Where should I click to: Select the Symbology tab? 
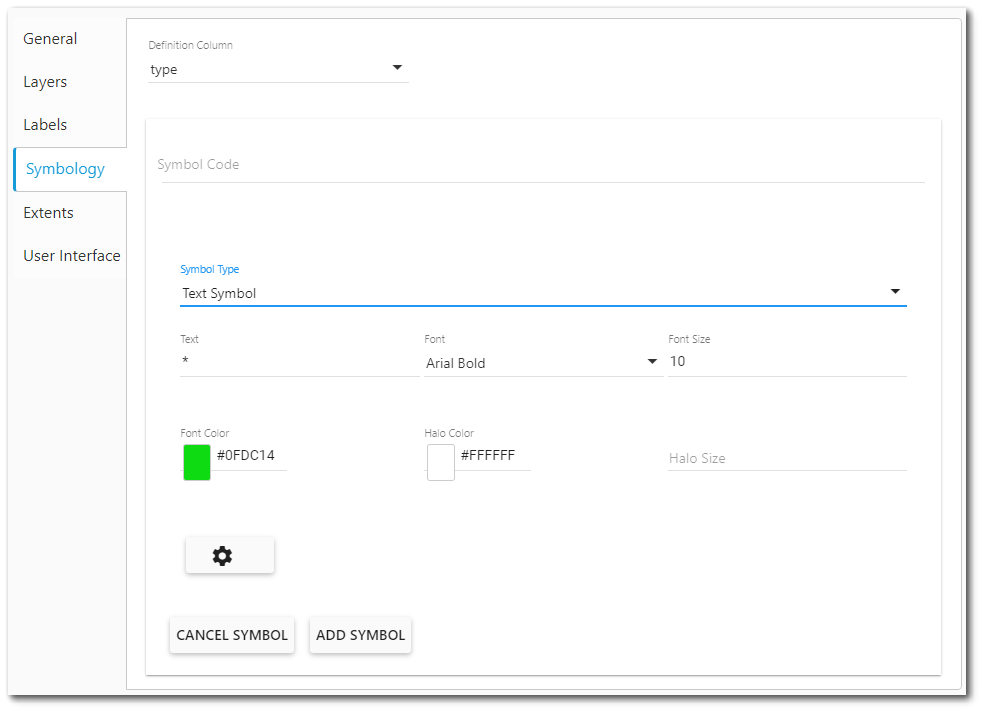coord(64,168)
